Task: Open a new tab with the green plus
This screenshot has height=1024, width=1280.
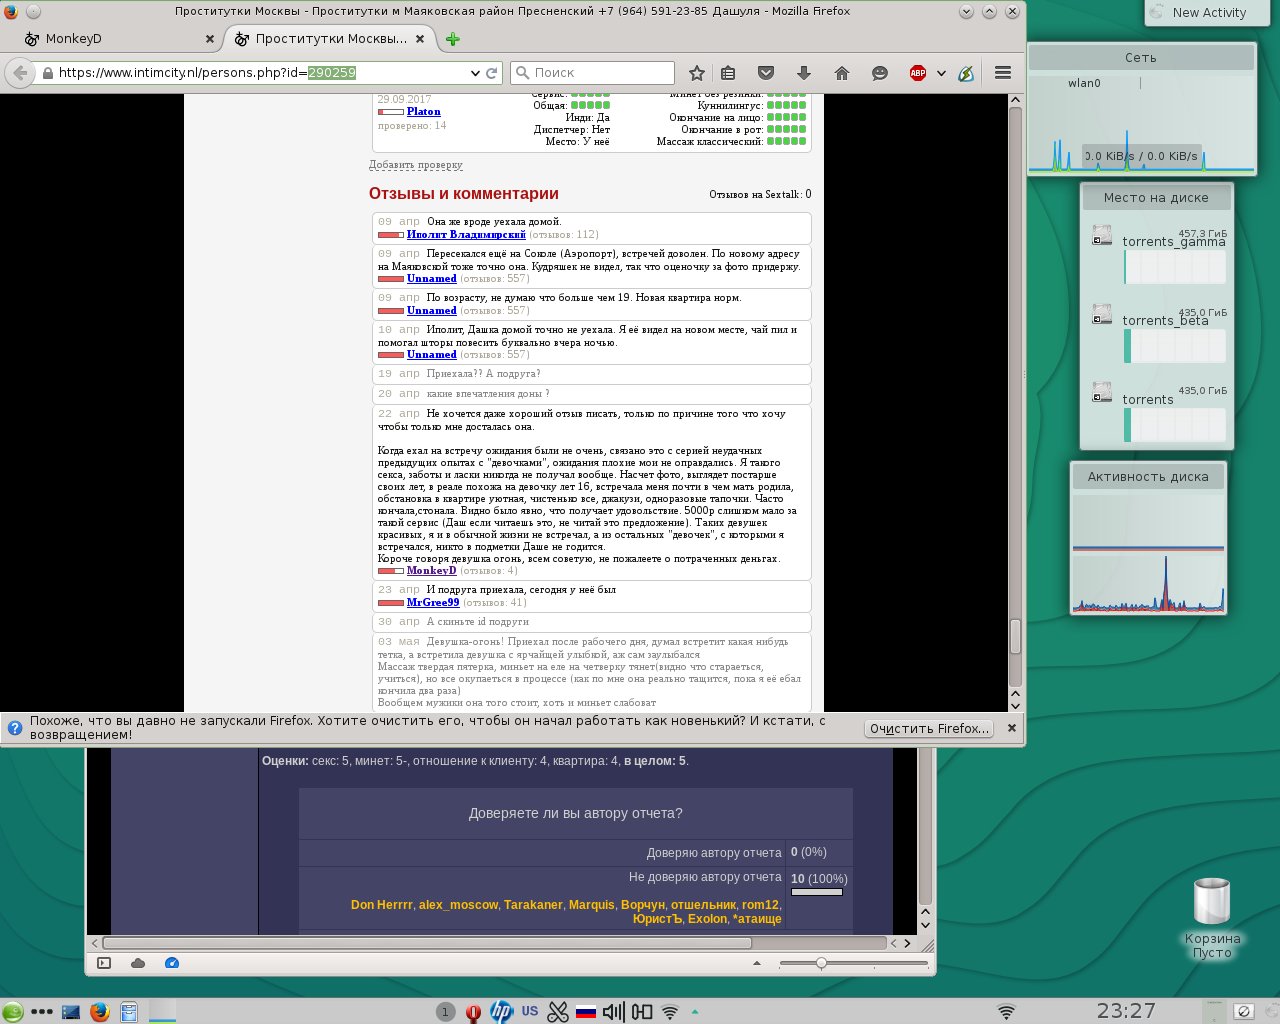Action: tap(453, 39)
